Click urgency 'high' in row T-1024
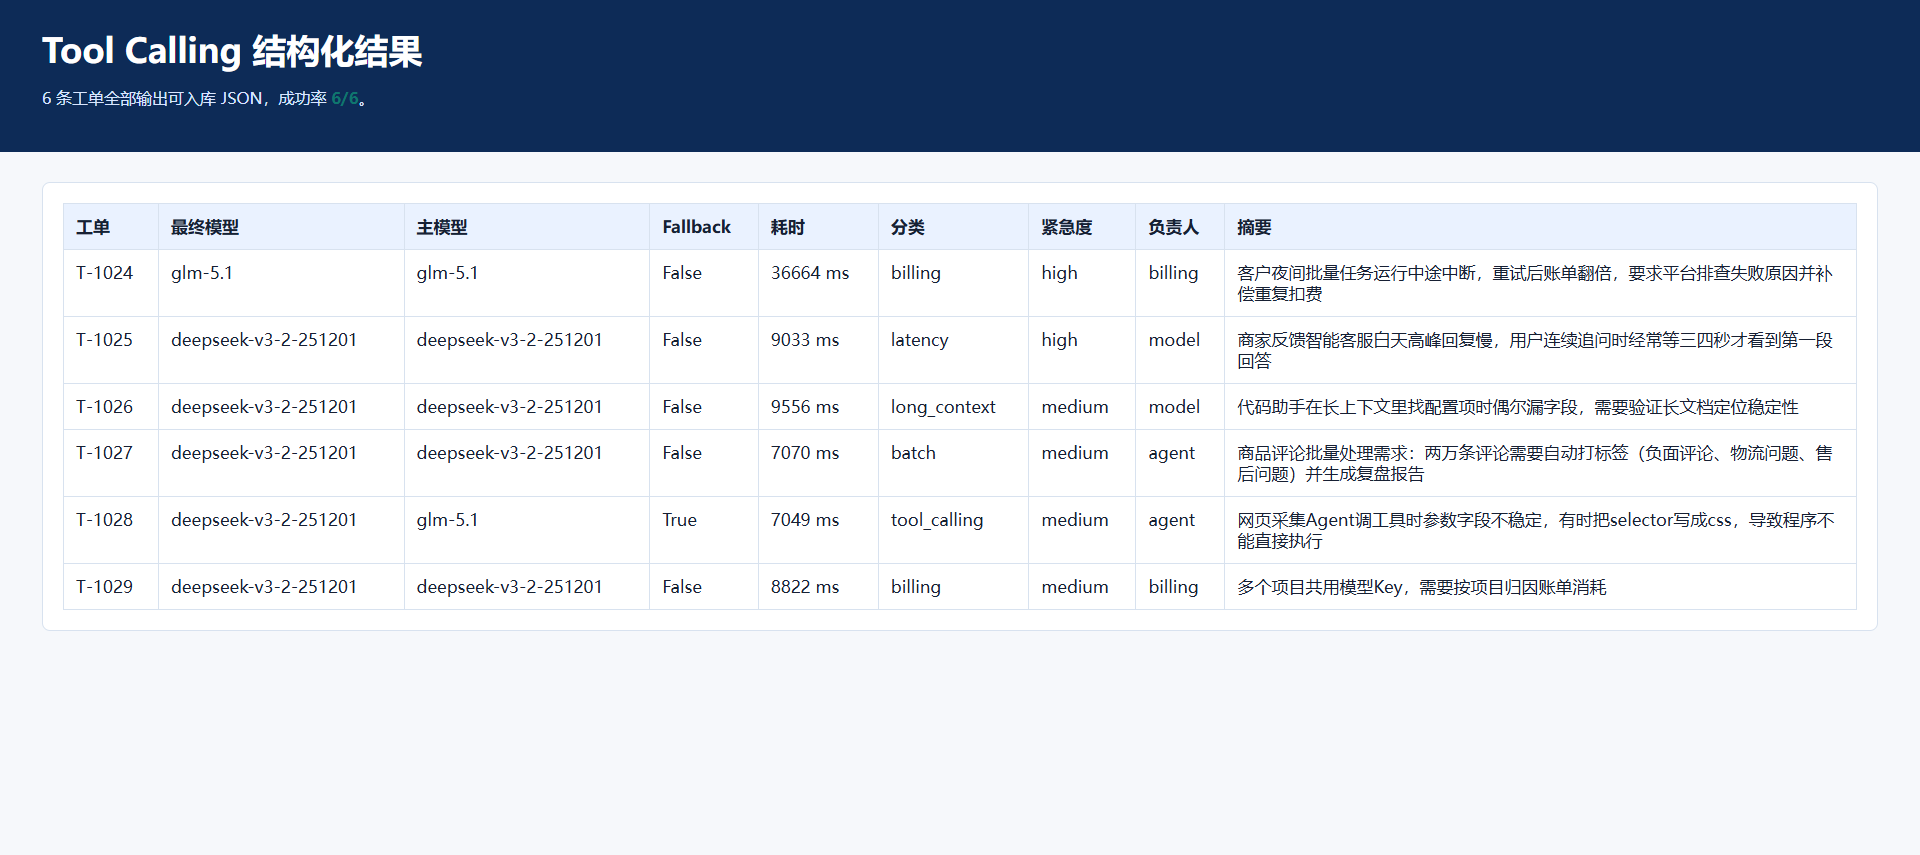1920x855 pixels. (1060, 273)
